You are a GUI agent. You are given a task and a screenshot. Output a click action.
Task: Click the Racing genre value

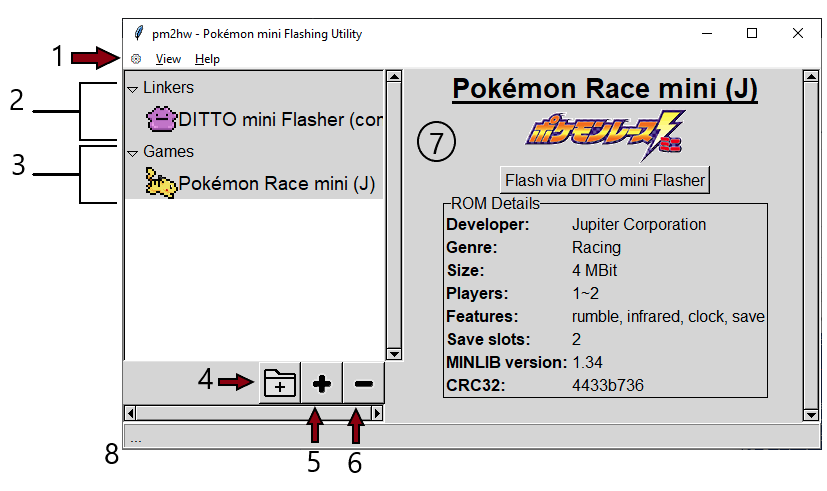[597, 247]
